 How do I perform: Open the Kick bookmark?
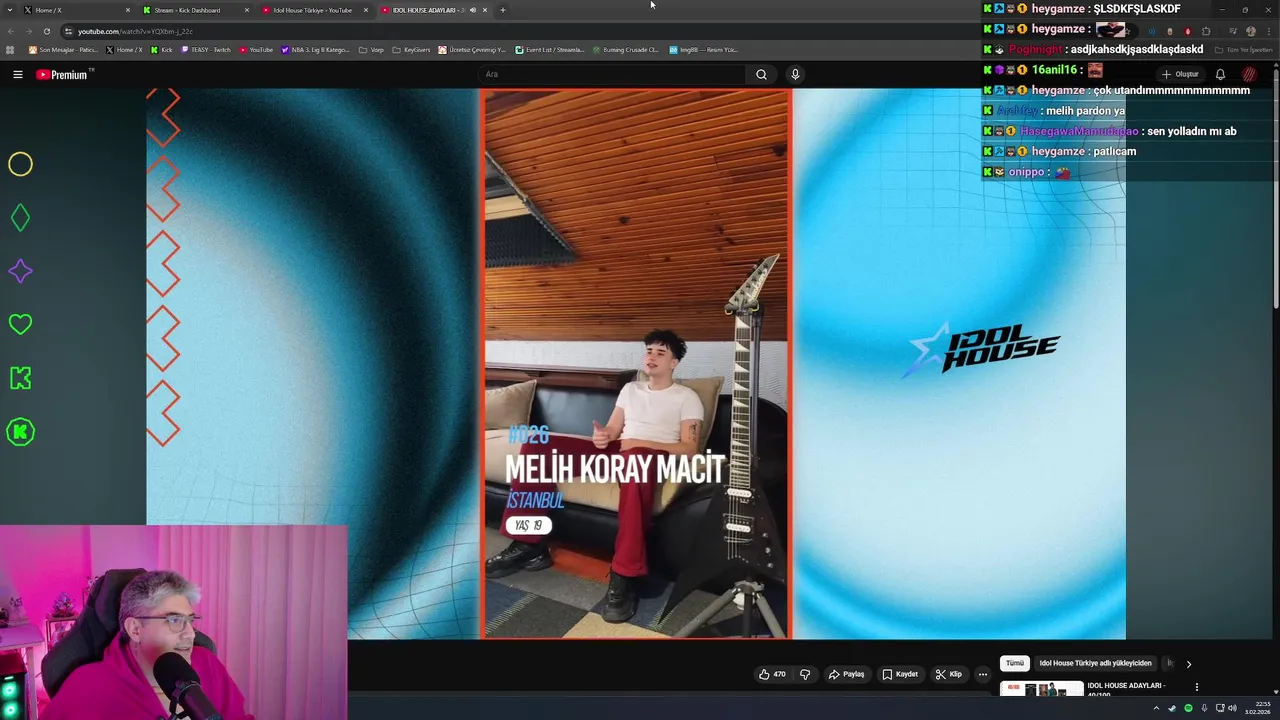(x=162, y=50)
